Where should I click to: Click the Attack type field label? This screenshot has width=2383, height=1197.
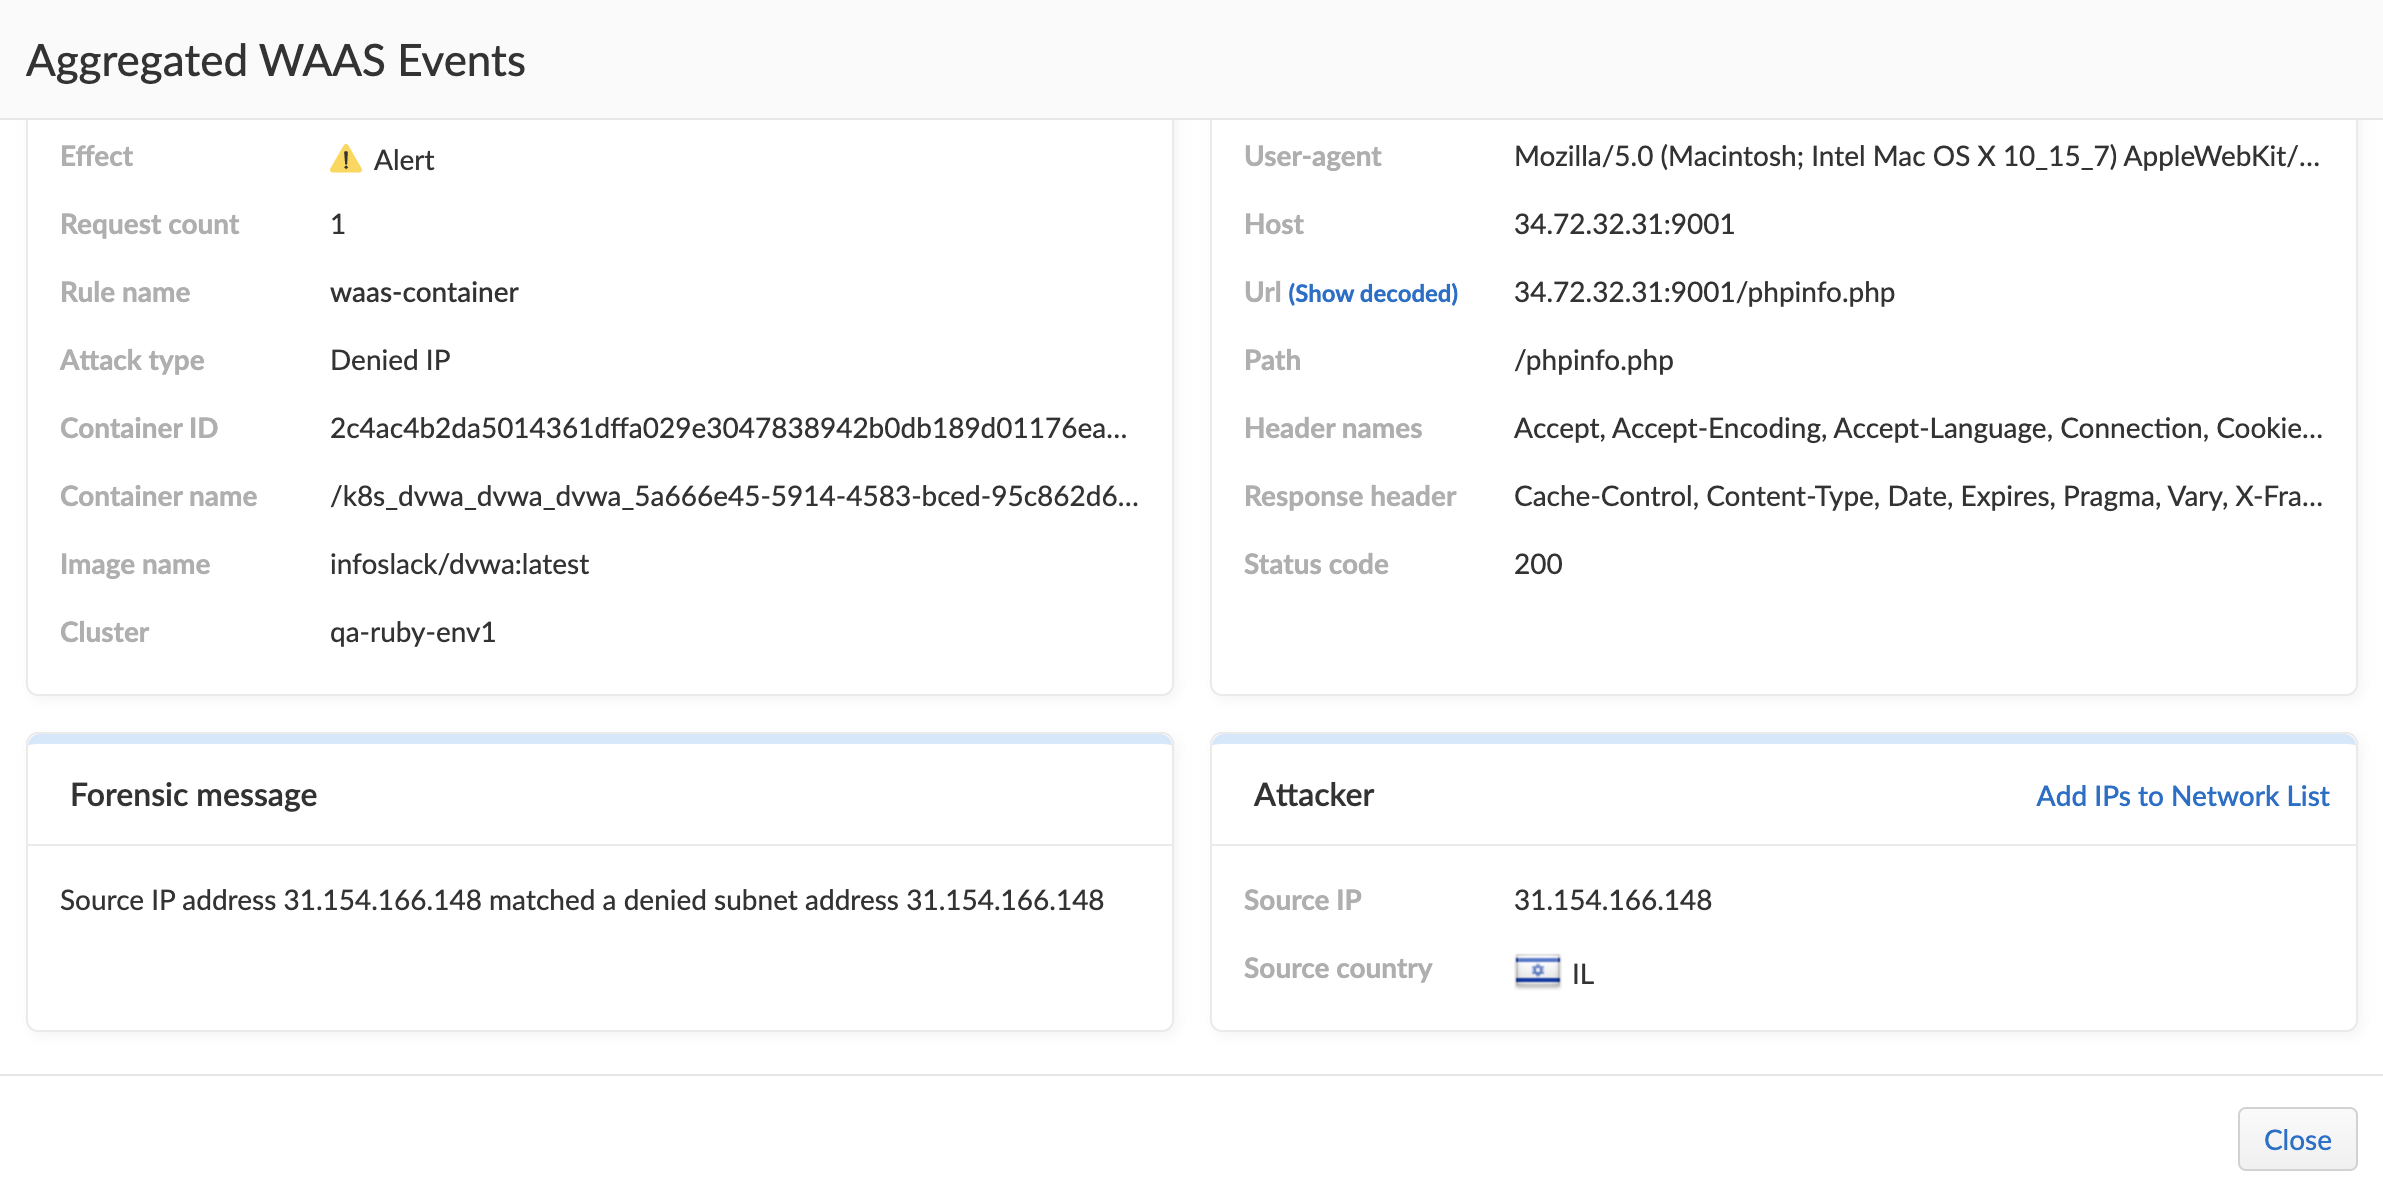(x=131, y=360)
